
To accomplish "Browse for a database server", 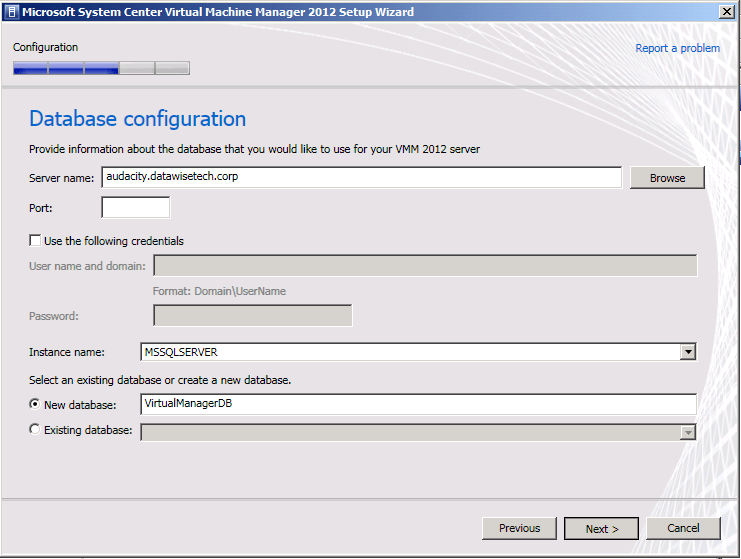I will point(667,178).
